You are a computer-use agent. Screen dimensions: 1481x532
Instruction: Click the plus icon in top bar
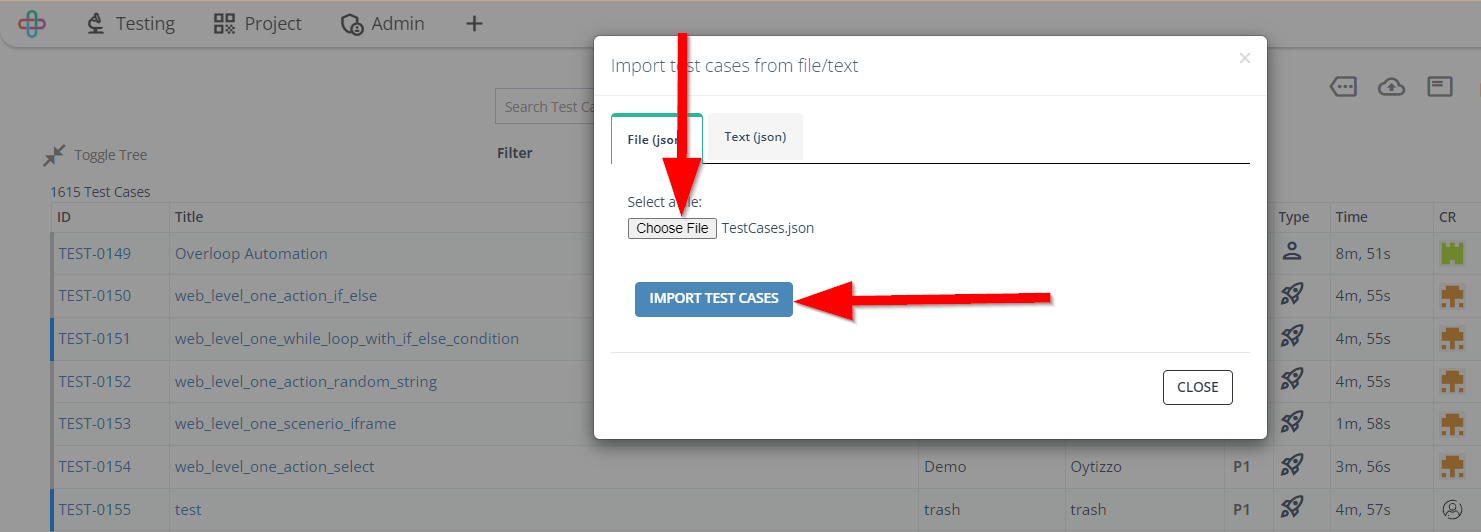tap(475, 23)
